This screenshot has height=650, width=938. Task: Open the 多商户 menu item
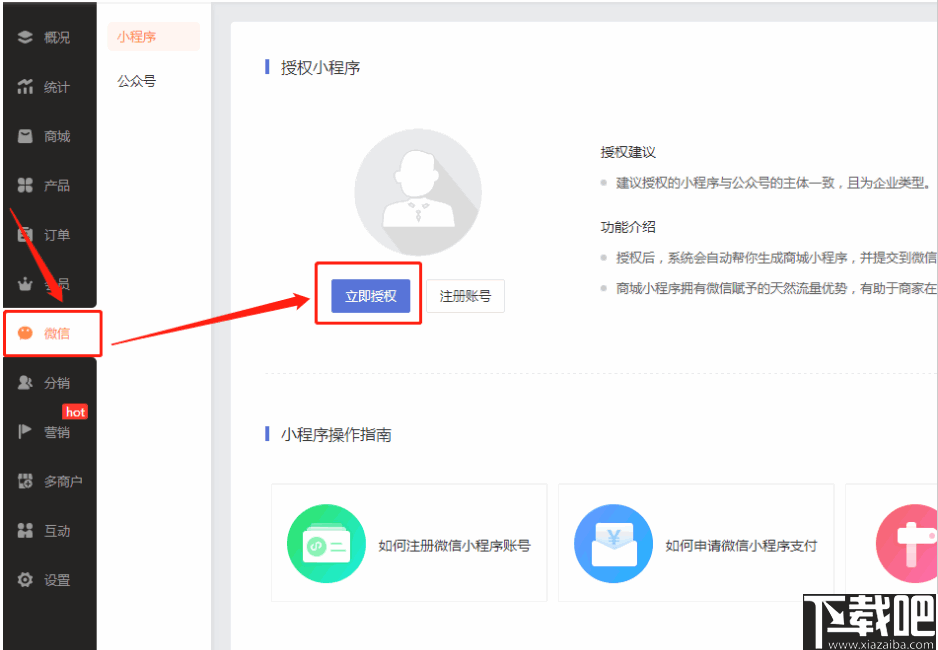(63, 481)
